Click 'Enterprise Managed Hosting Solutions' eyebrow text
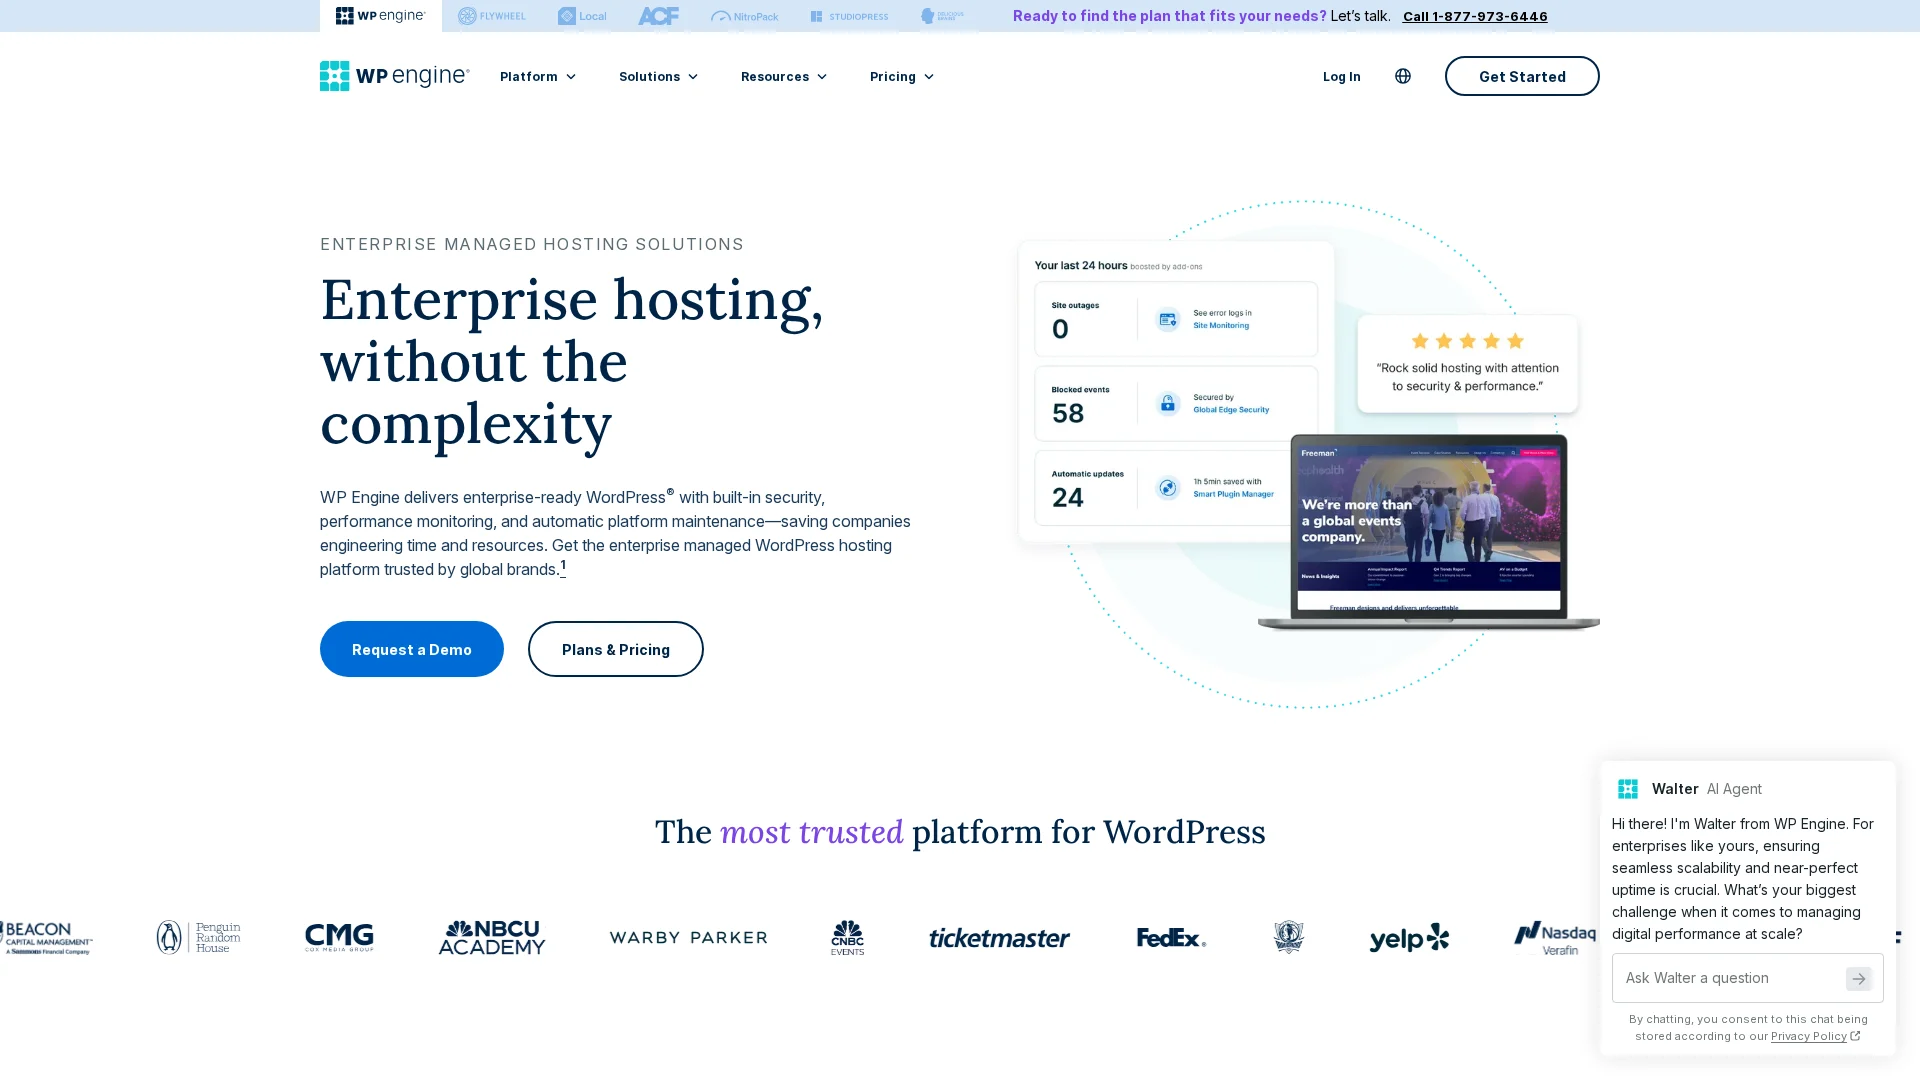 coord(532,244)
